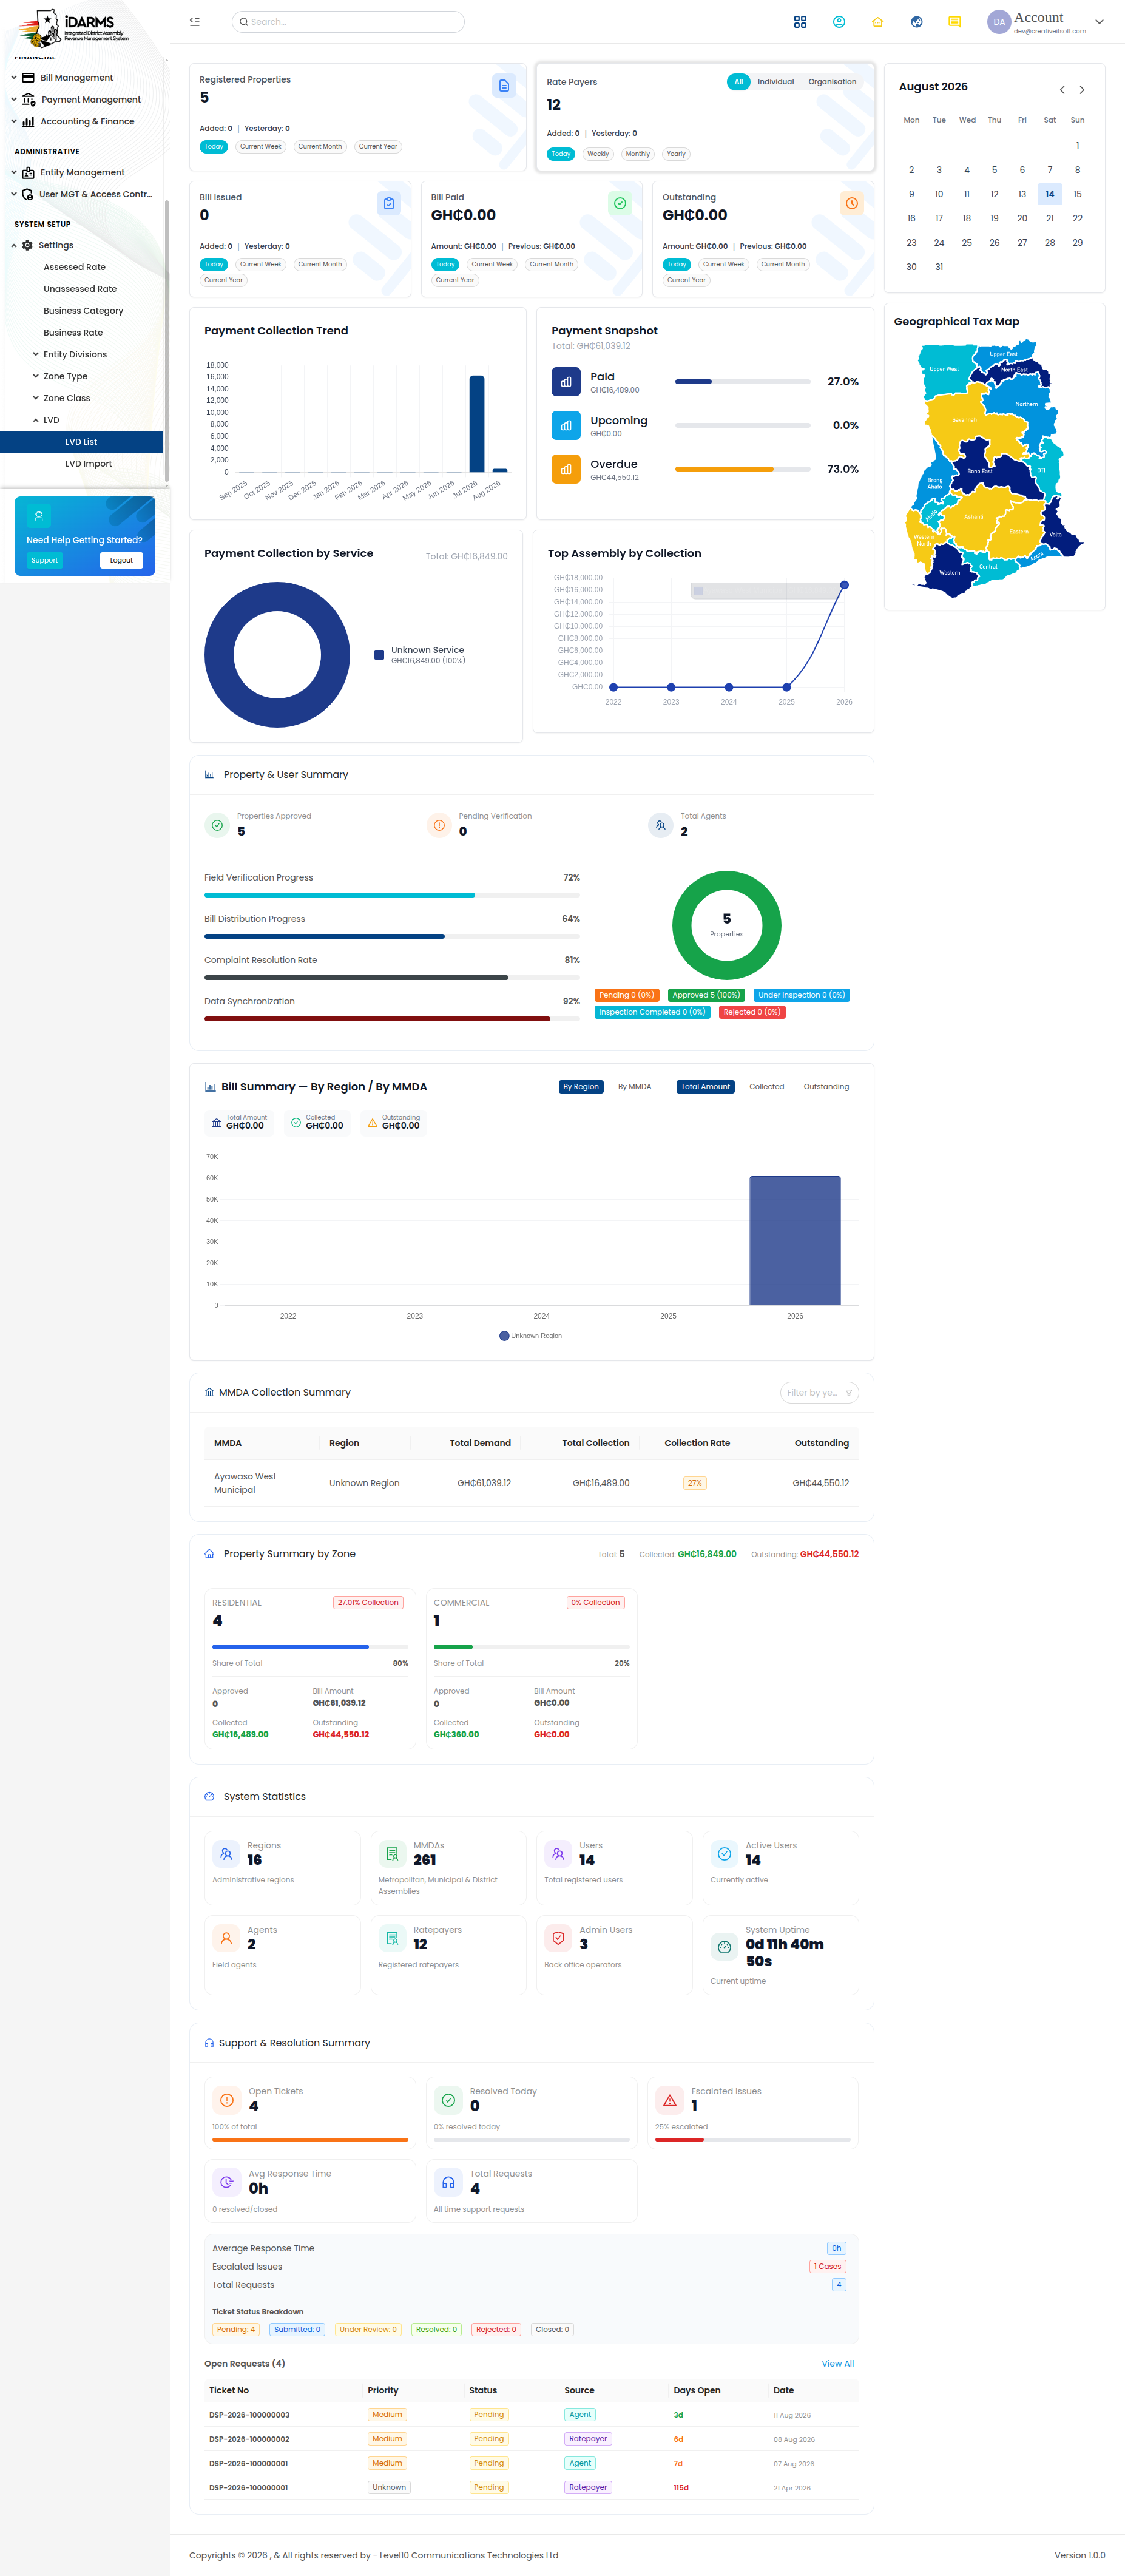Open View All open requests link

[x=837, y=2364]
